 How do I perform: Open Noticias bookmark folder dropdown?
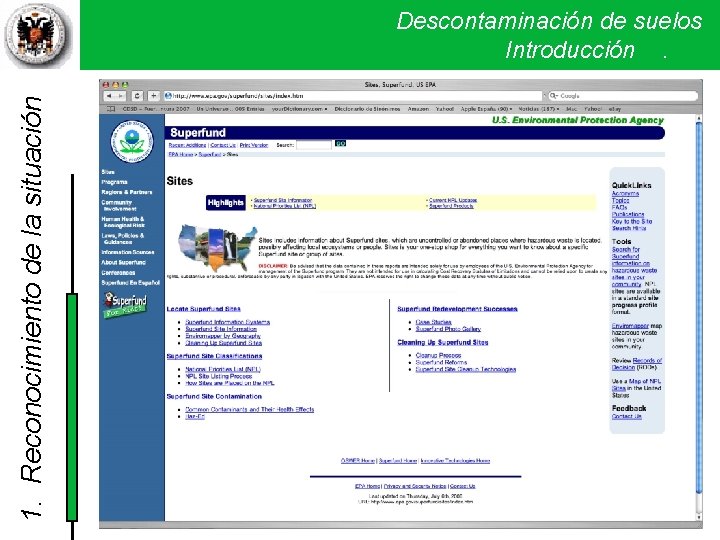[x=539, y=109]
